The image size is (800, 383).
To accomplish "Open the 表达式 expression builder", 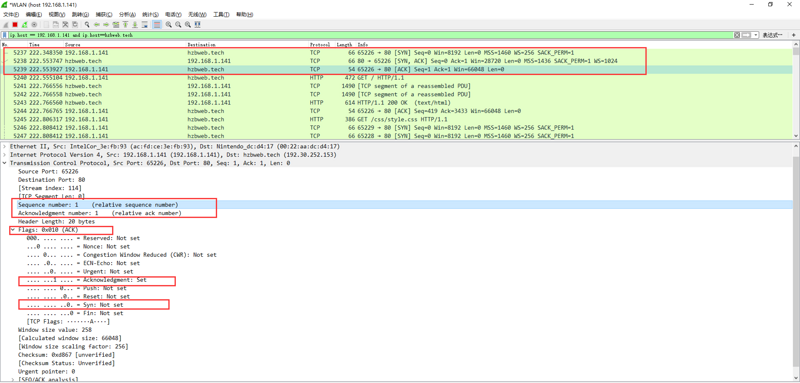I will click(x=772, y=35).
